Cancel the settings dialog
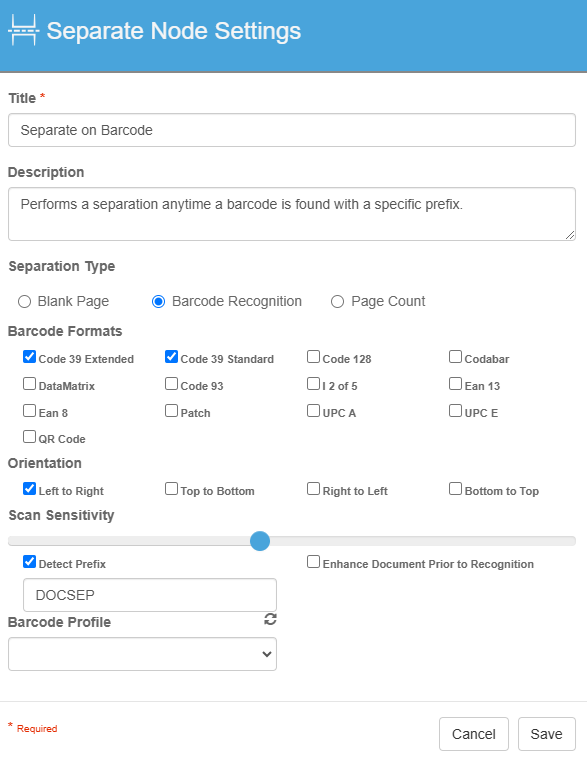This screenshot has width=587, height=761. (474, 734)
